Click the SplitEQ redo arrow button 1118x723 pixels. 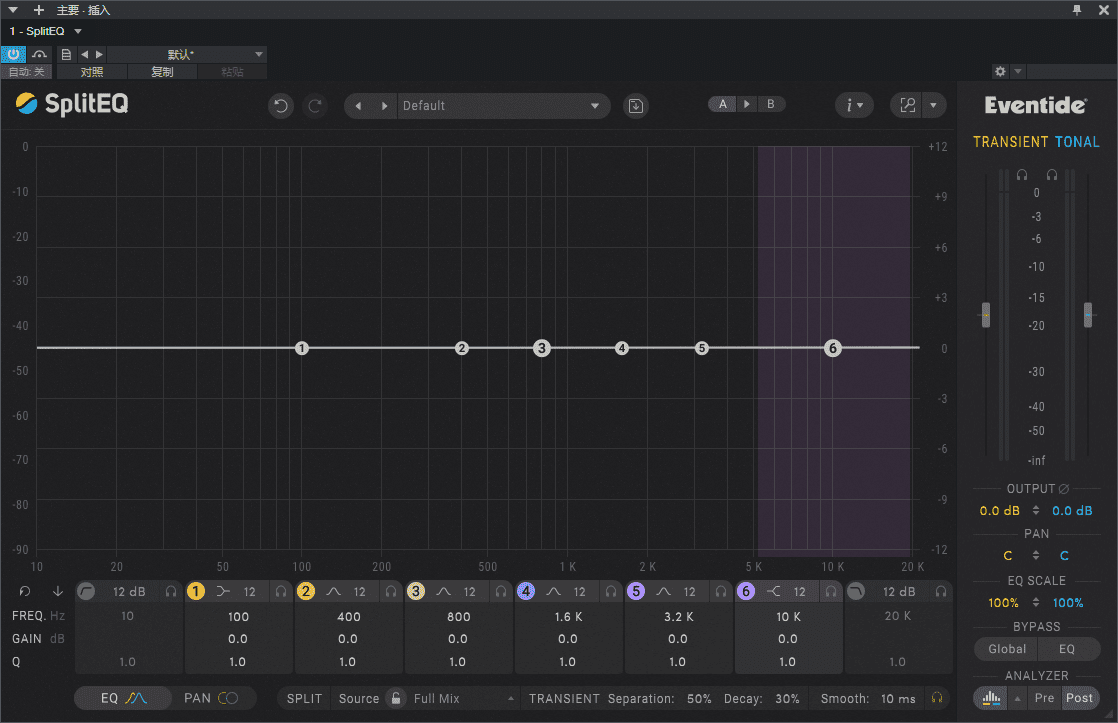[x=314, y=106]
